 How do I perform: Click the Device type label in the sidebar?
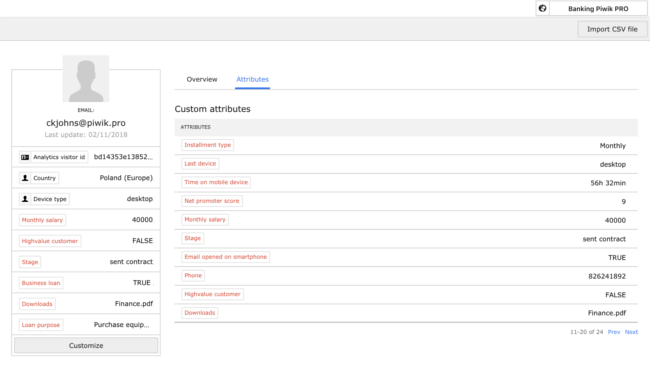(50, 199)
